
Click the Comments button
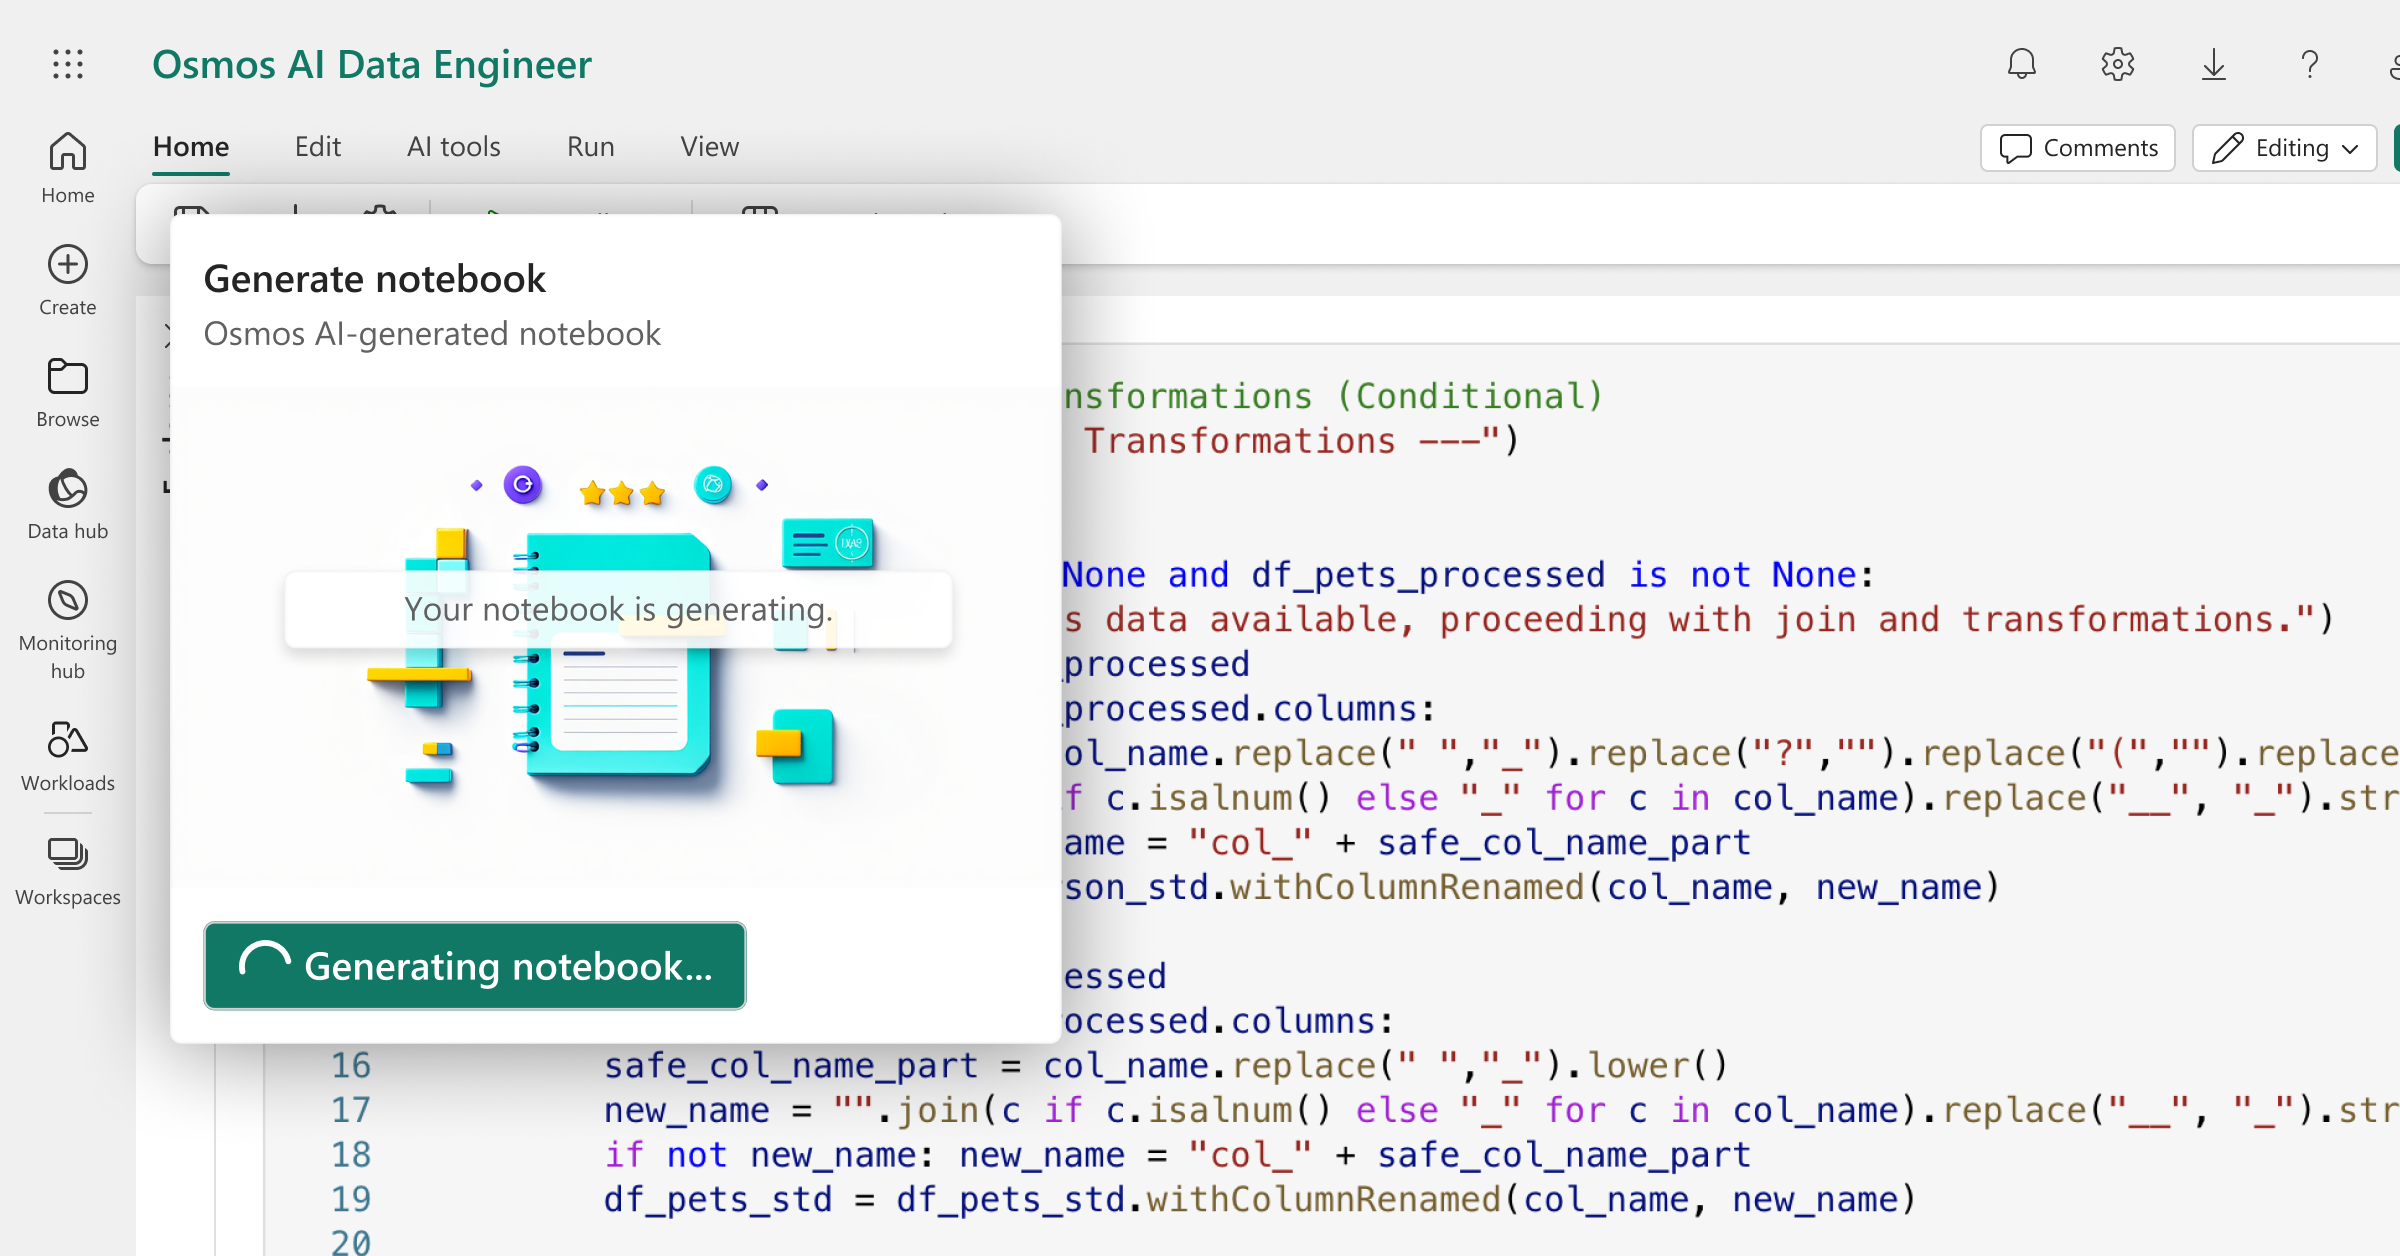coord(2078,148)
